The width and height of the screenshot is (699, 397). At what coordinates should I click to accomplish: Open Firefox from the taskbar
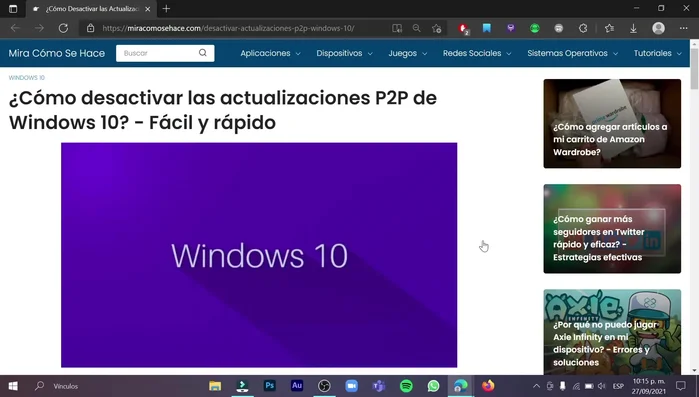point(488,385)
